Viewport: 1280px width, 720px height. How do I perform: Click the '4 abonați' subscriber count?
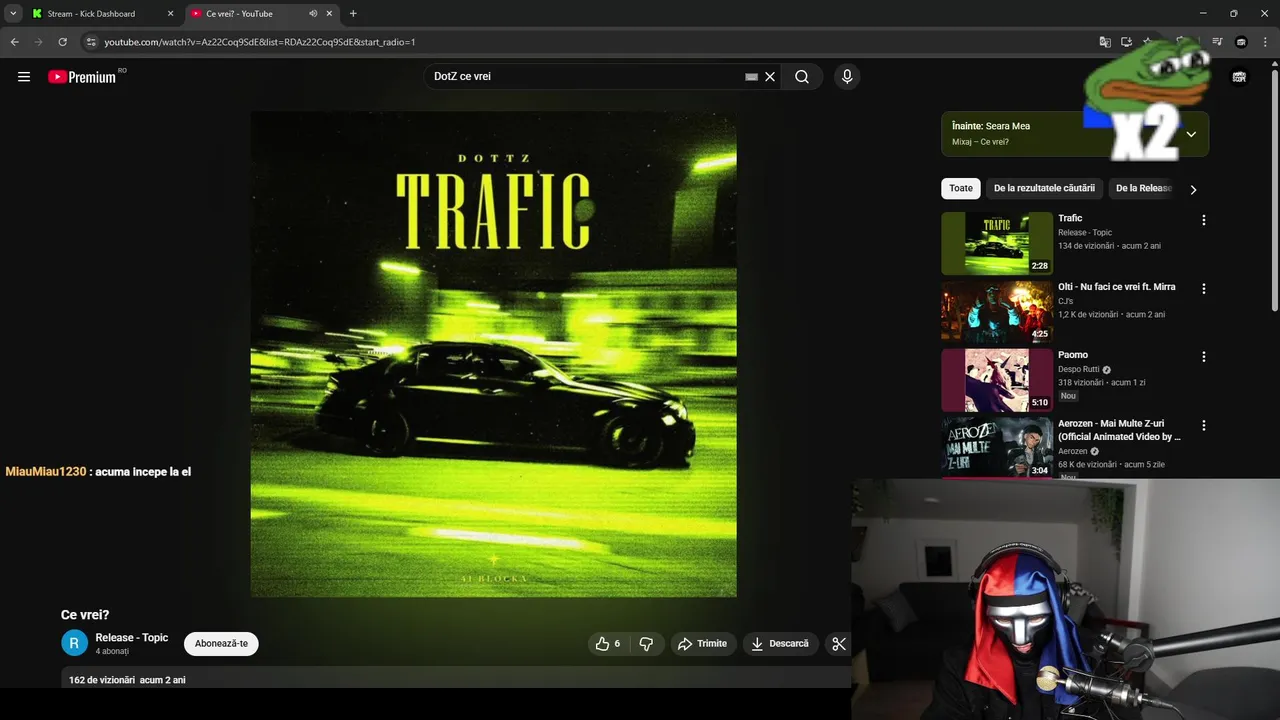(112, 651)
